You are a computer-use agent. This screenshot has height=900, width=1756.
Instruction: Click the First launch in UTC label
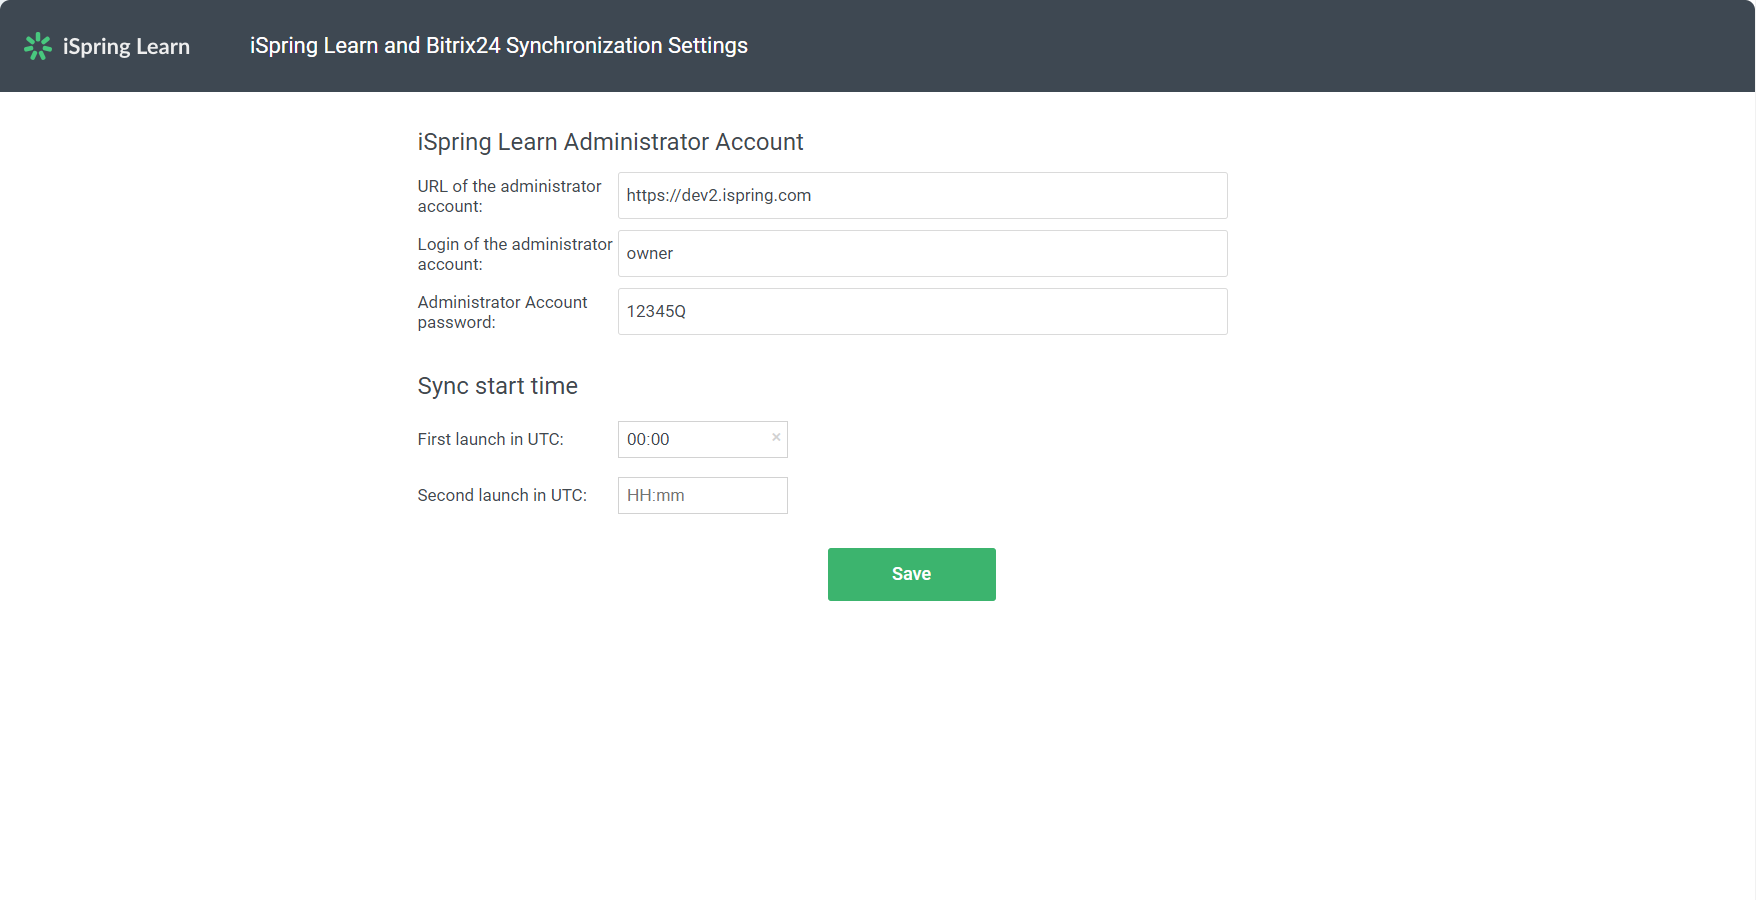(x=490, y=439)
